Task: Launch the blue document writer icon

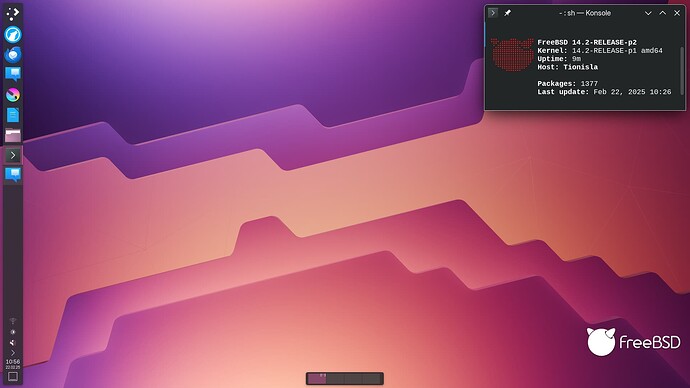Action: point(13,115)
